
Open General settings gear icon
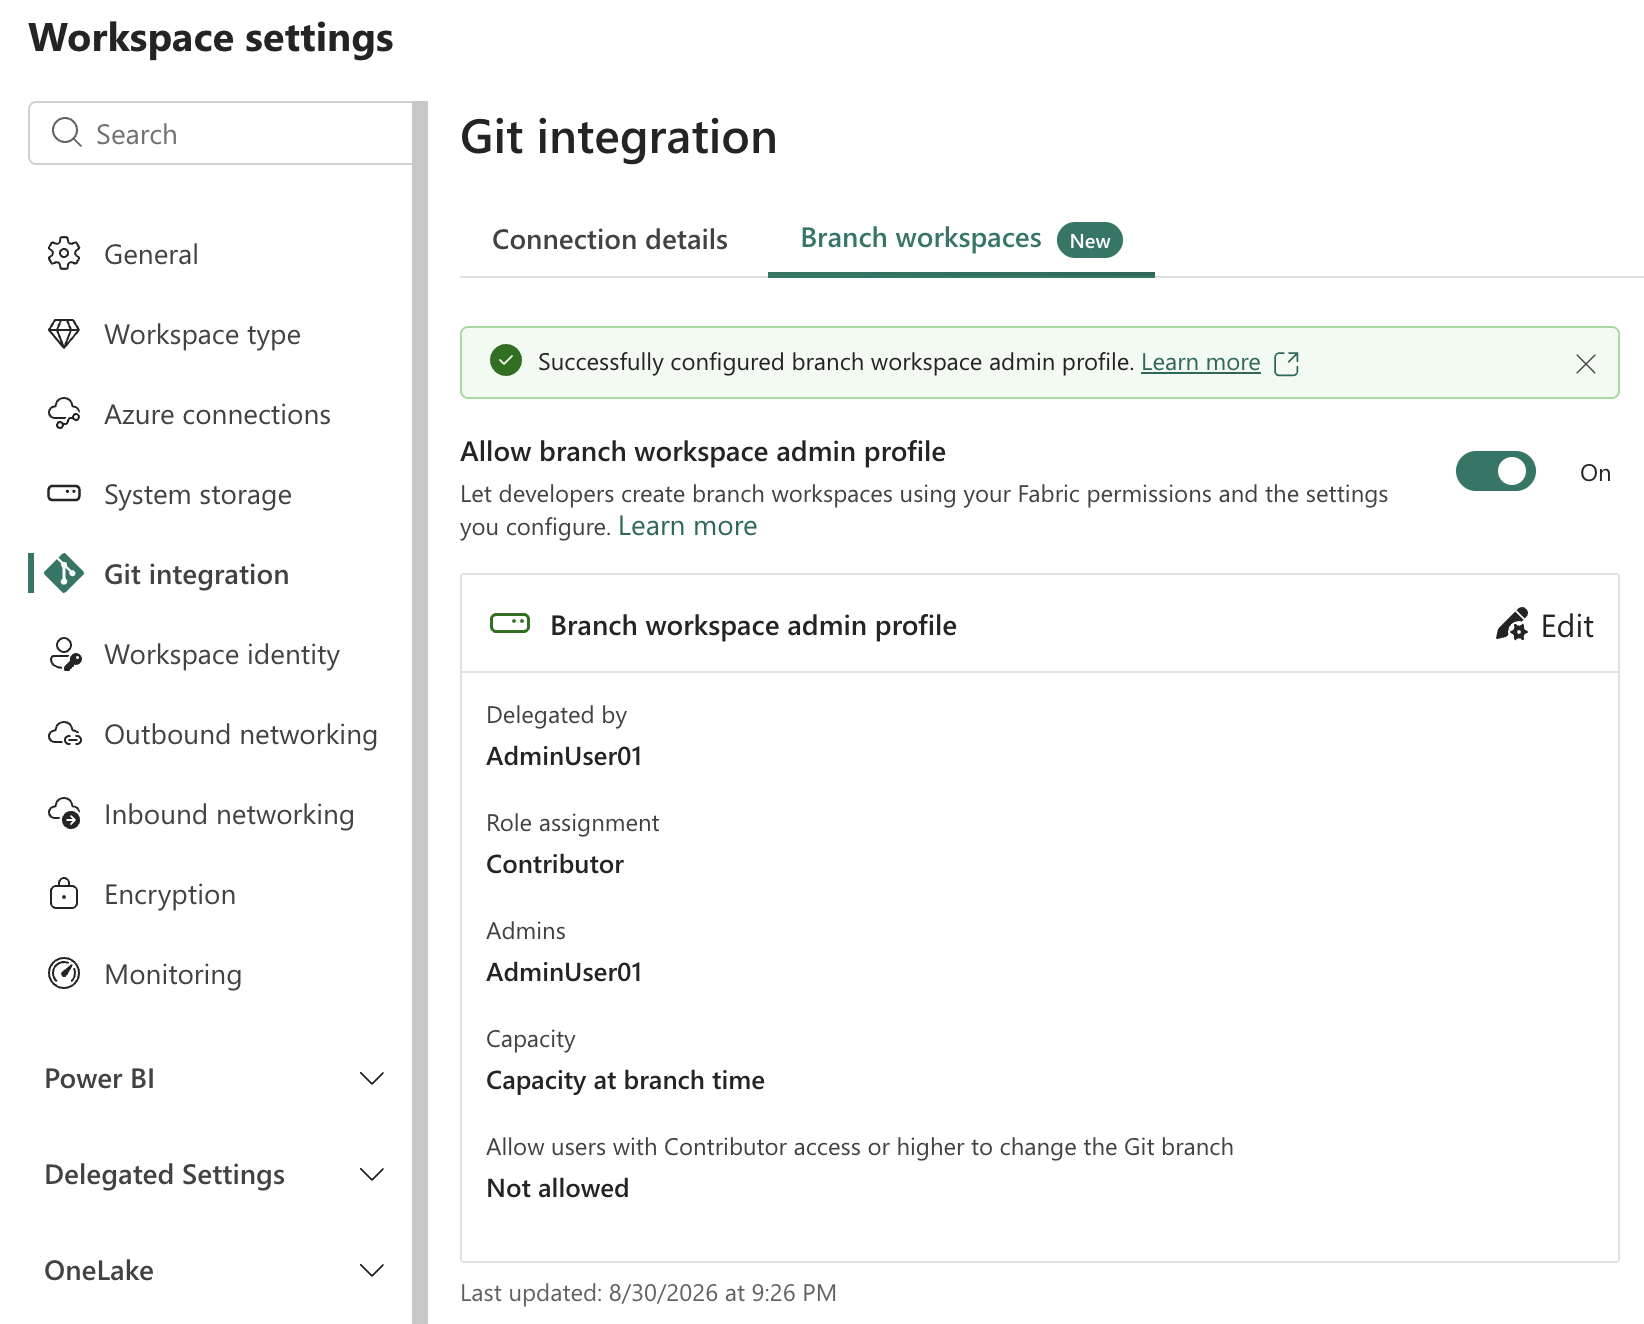pyautogui.click(x=64, y=254)
